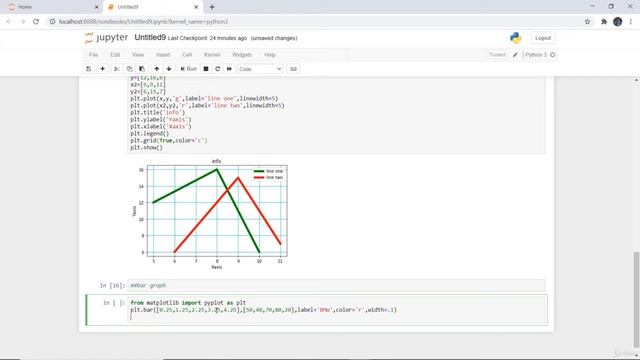Interrupt the kernel with stop icon

coord(206,69)
